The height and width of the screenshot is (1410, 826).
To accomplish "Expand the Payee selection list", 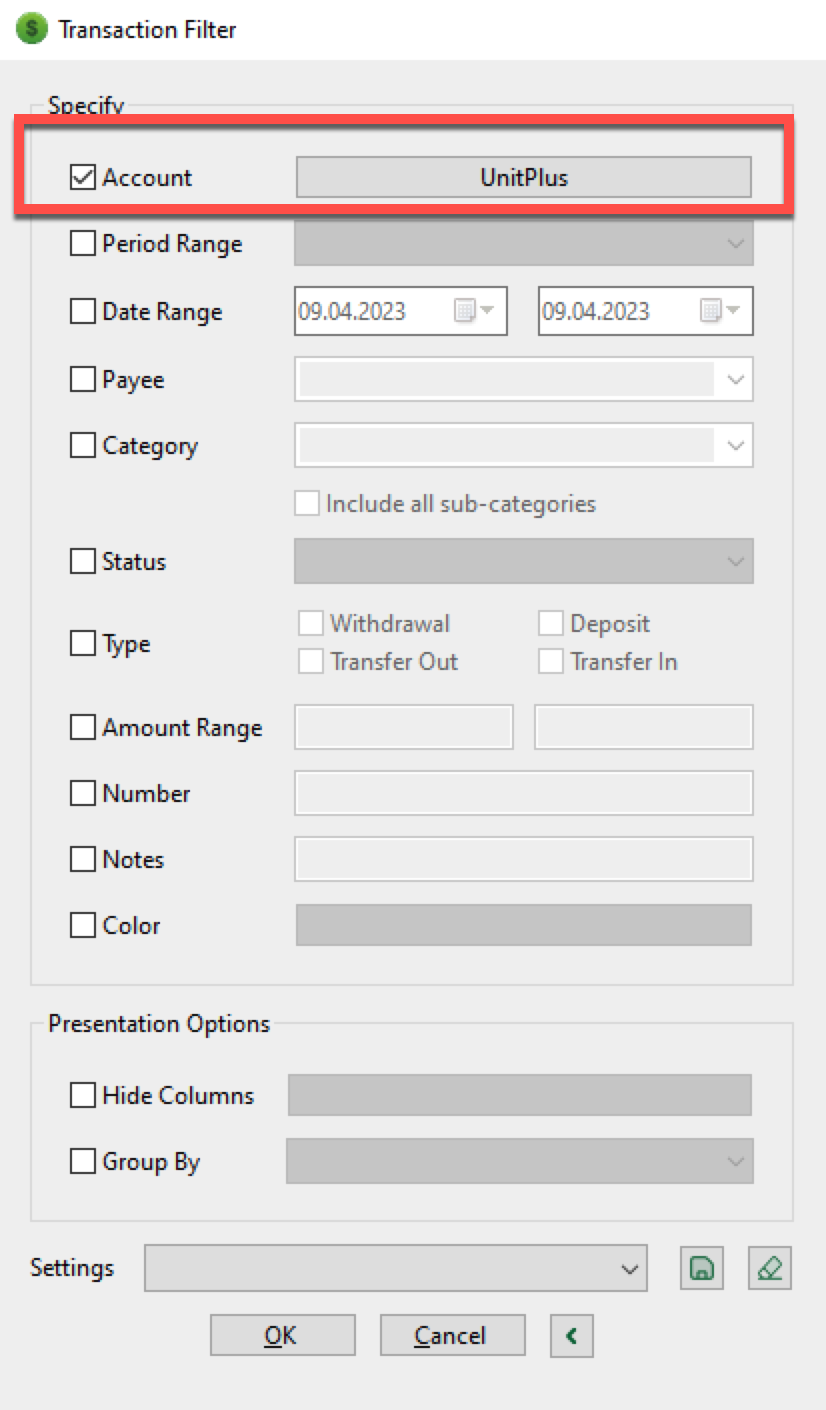I will [x=737, y=379].
